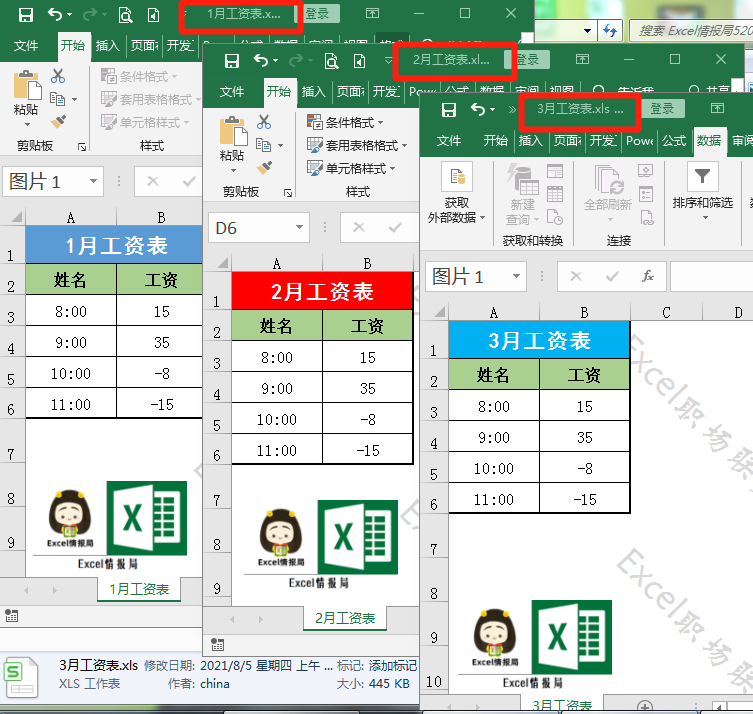Click ribbon display options in 3月工资表 window
The image size is (753, 714).
717,108
